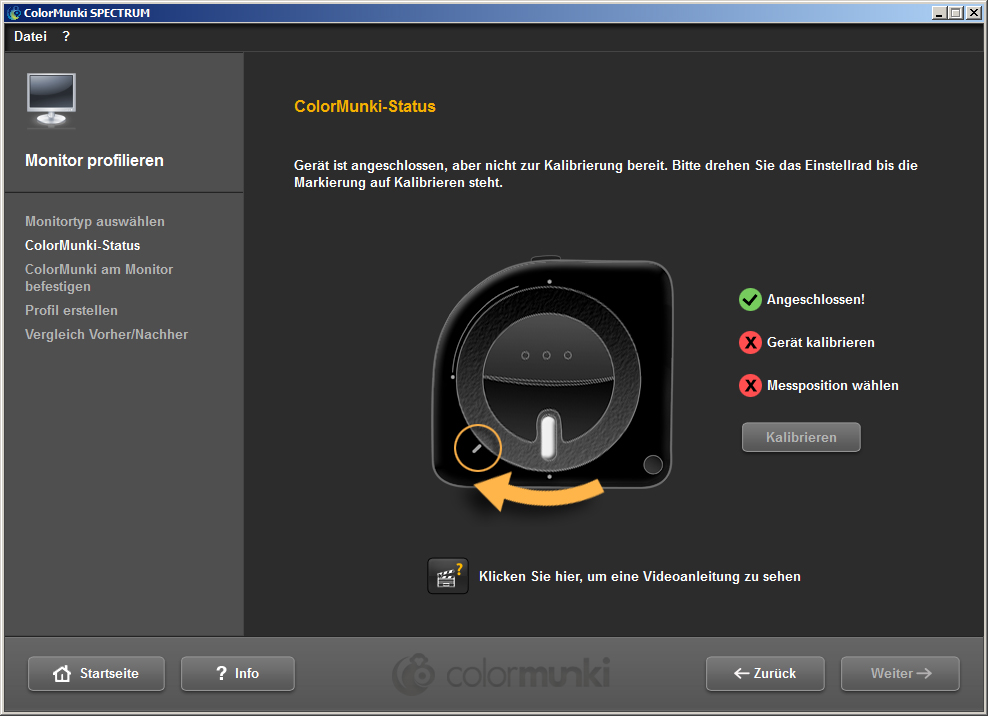Select Profil erstellen step
The height and width of the screenshot is (716, 988).
point(71,310)
